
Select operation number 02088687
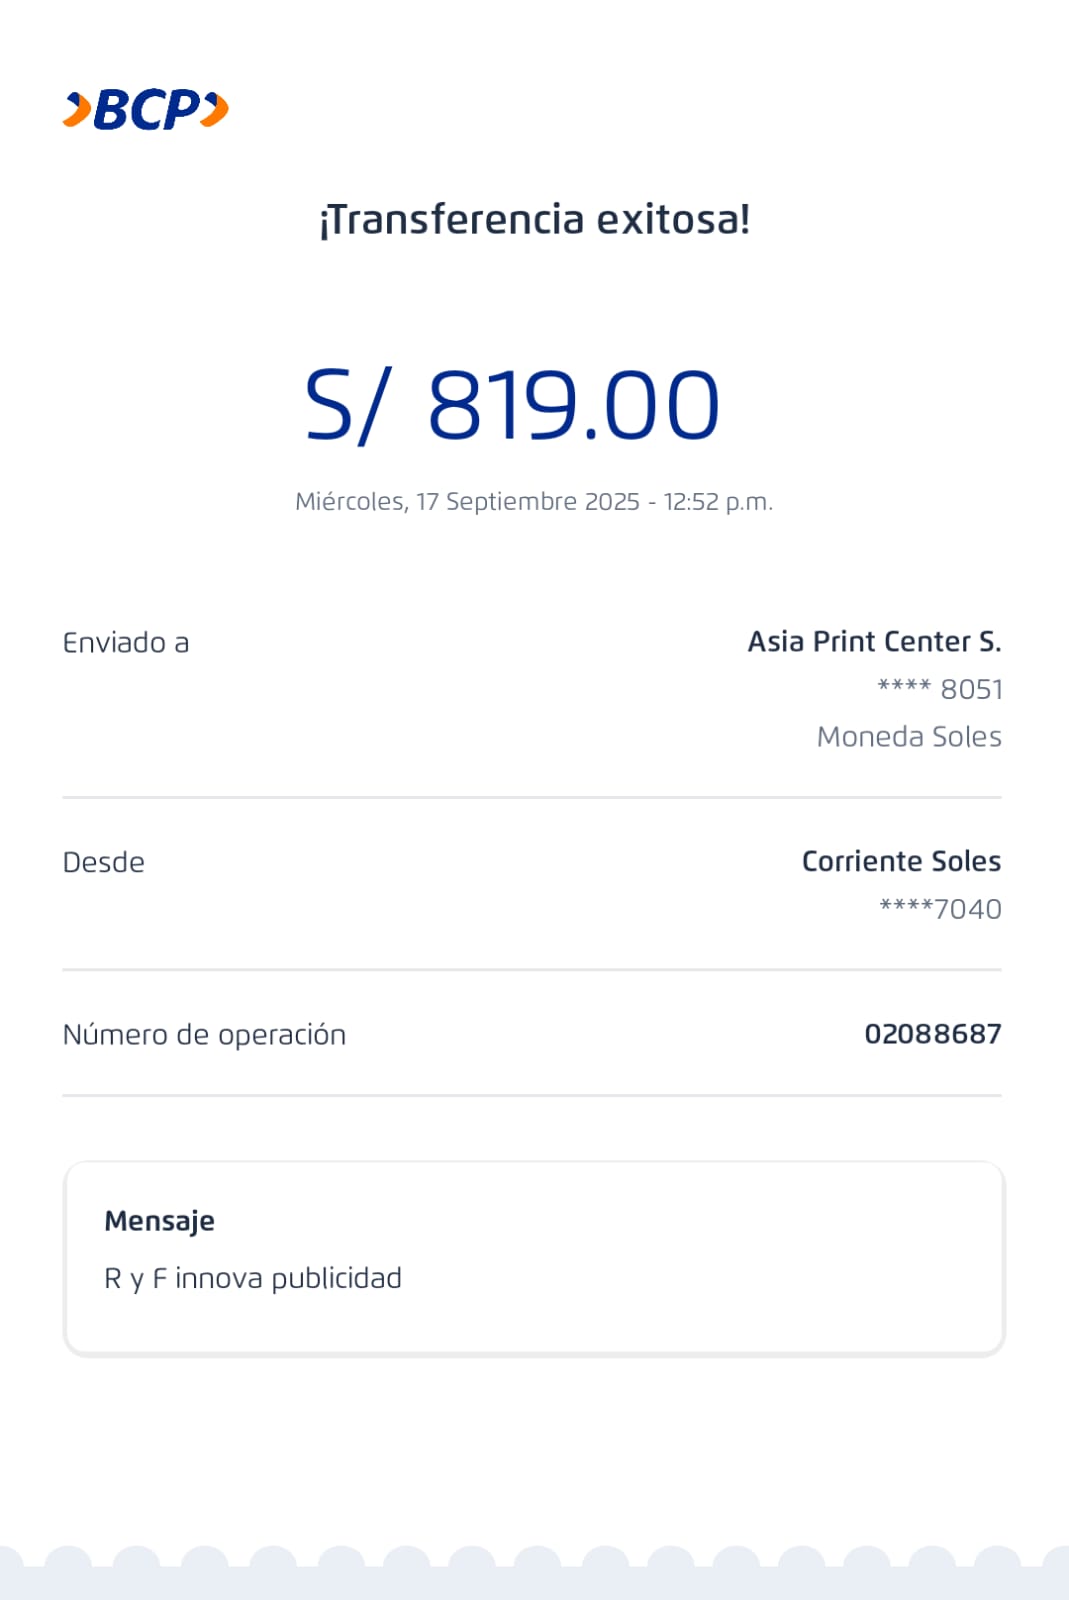click(932, 1034)
